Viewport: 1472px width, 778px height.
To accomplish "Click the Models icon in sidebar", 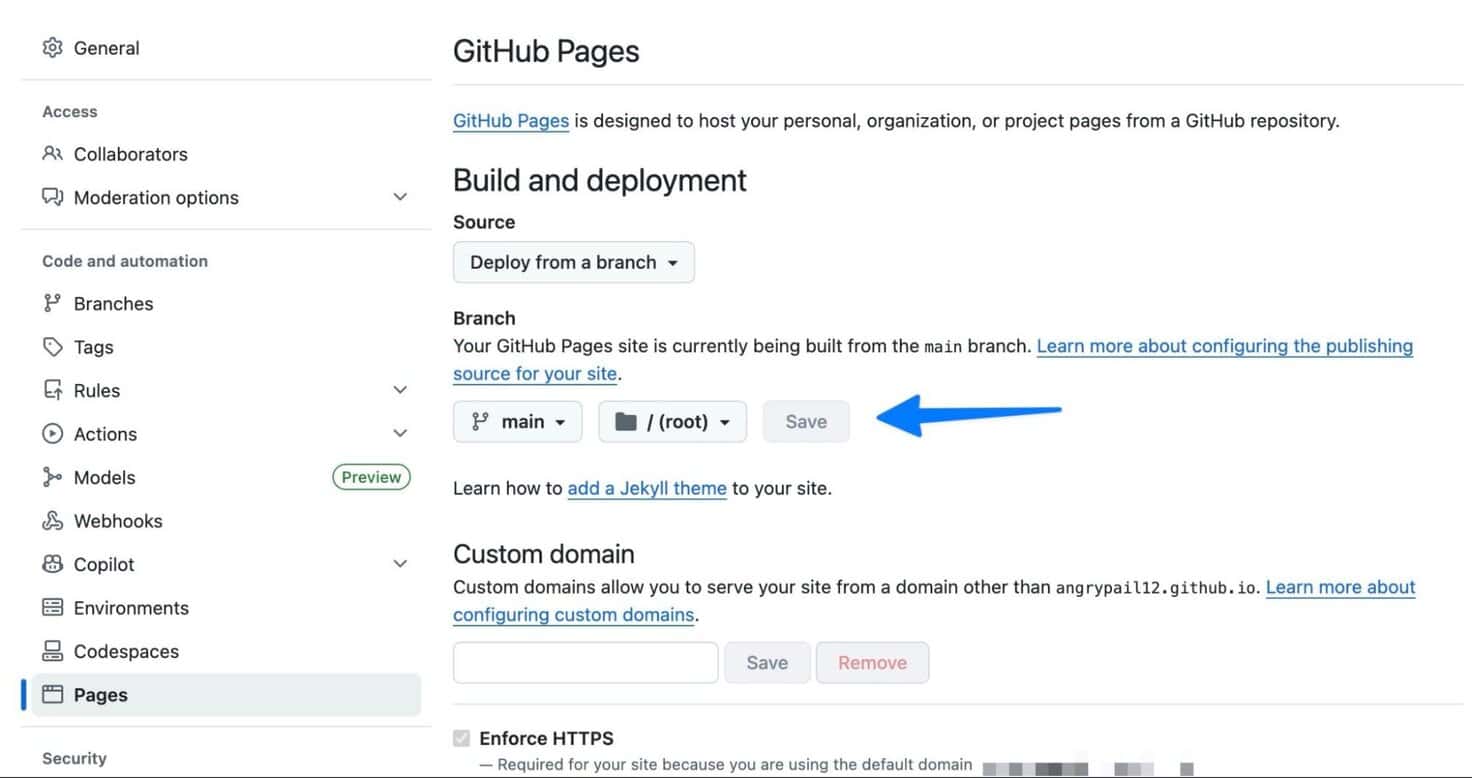I will click(x=52, y=478).
